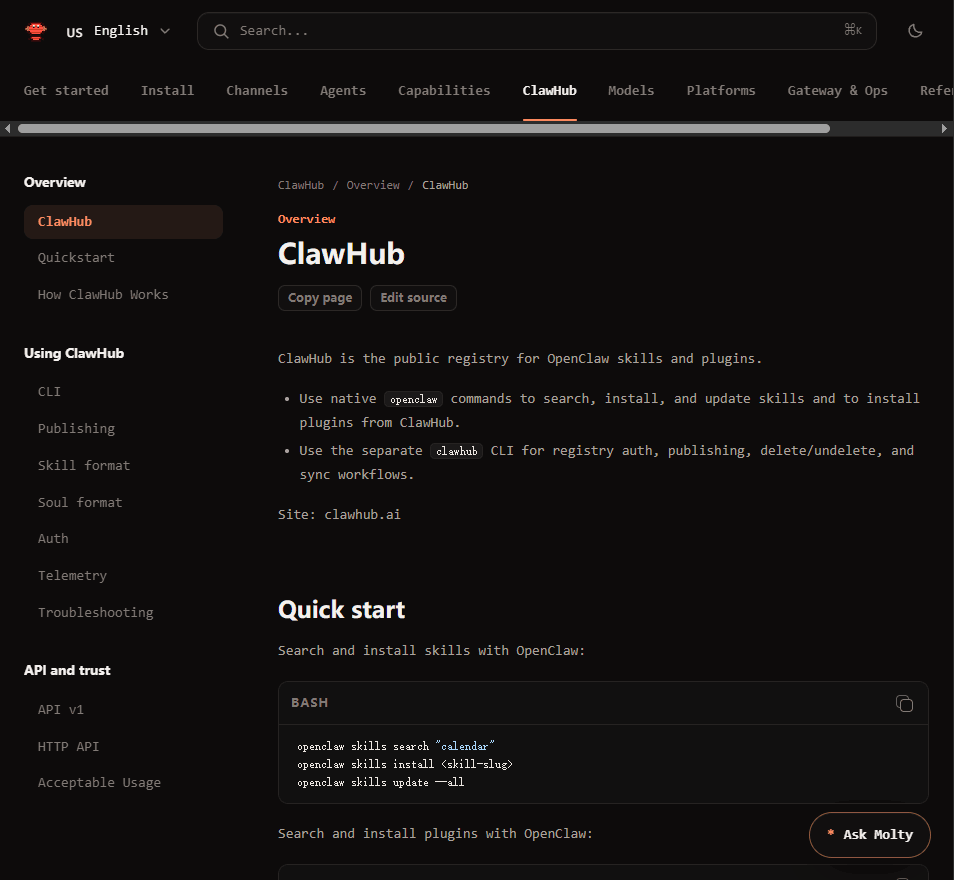
Task: Select ClawHub in the sidebar
Action: click(x=124, y=222)
